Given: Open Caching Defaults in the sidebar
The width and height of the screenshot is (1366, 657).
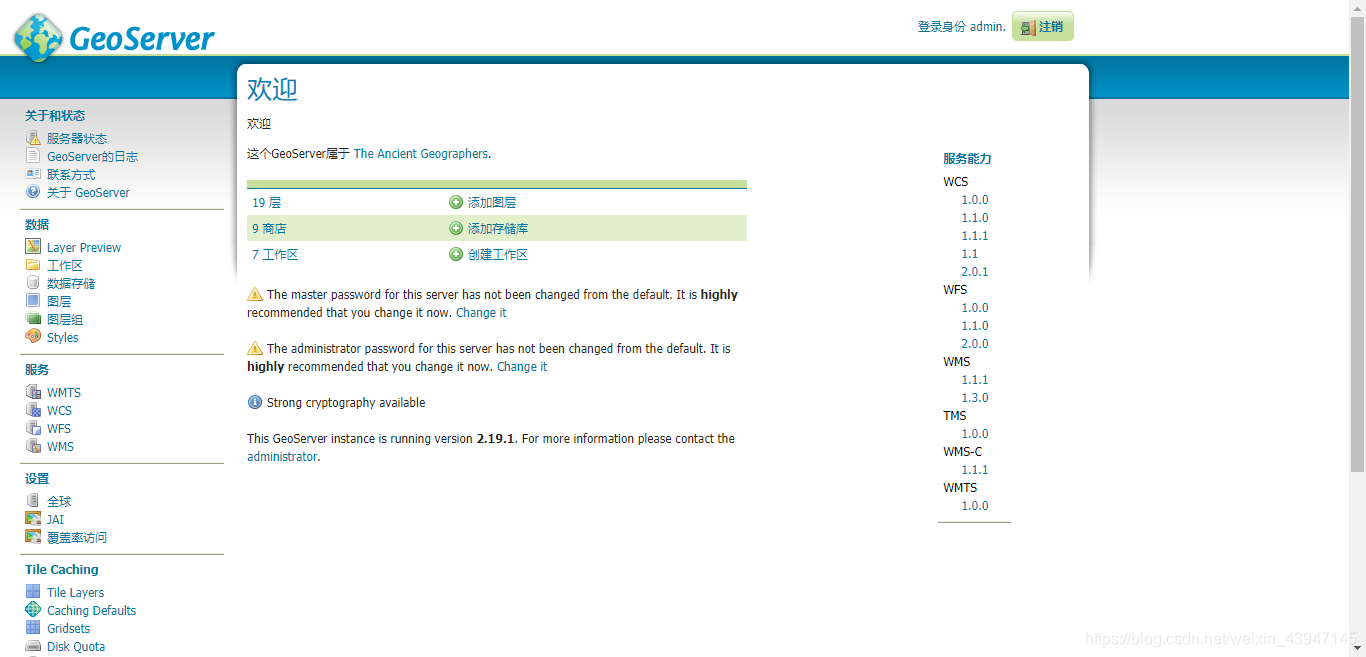Looking at the screenshot, I should 91,610.
